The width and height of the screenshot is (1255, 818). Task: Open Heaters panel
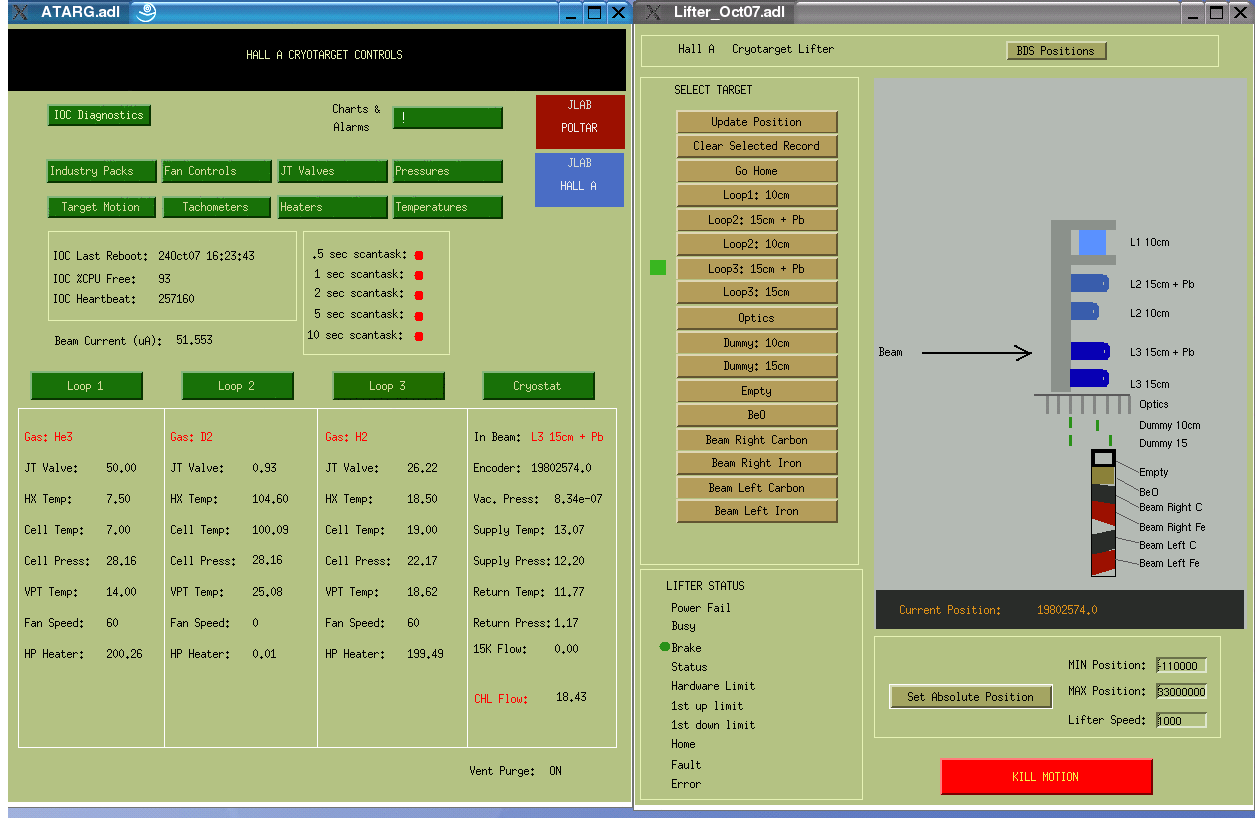[x=332, y=207]
